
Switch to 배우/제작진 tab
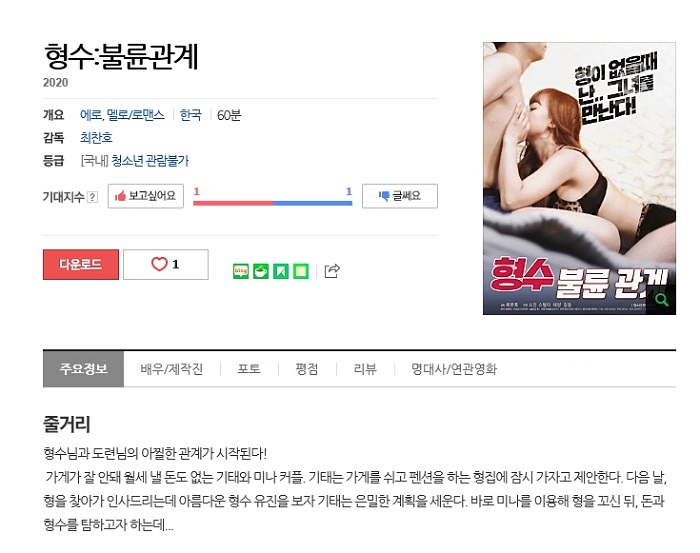(x=172, y=369)
